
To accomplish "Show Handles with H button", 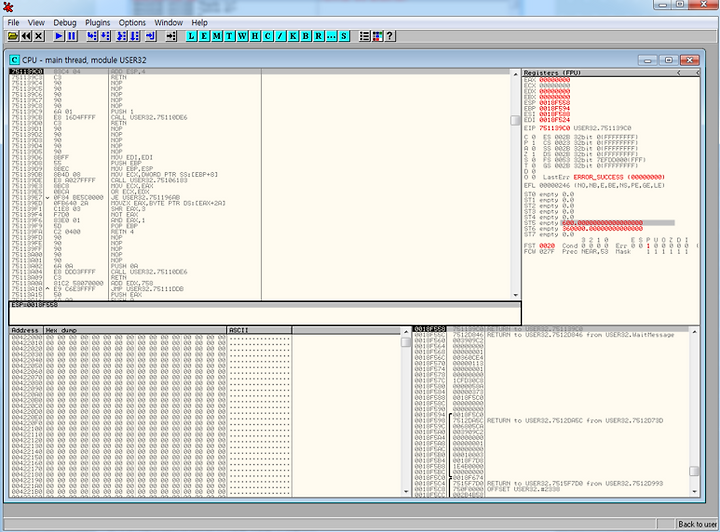I will (x=255, y=36).
